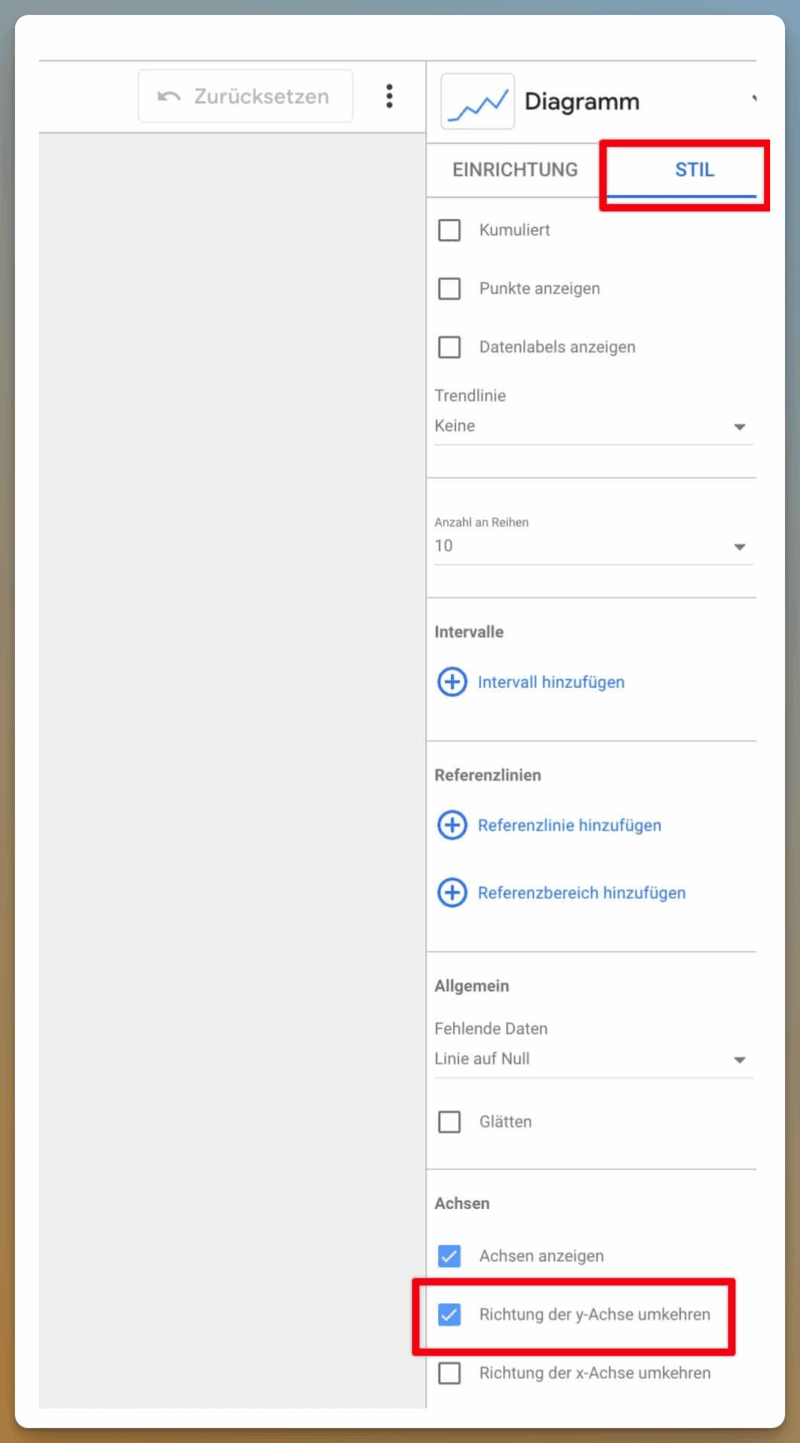Click the undo arrow in Zurücksetzen
Screen dimensions: 800x1443
(170, 97)
